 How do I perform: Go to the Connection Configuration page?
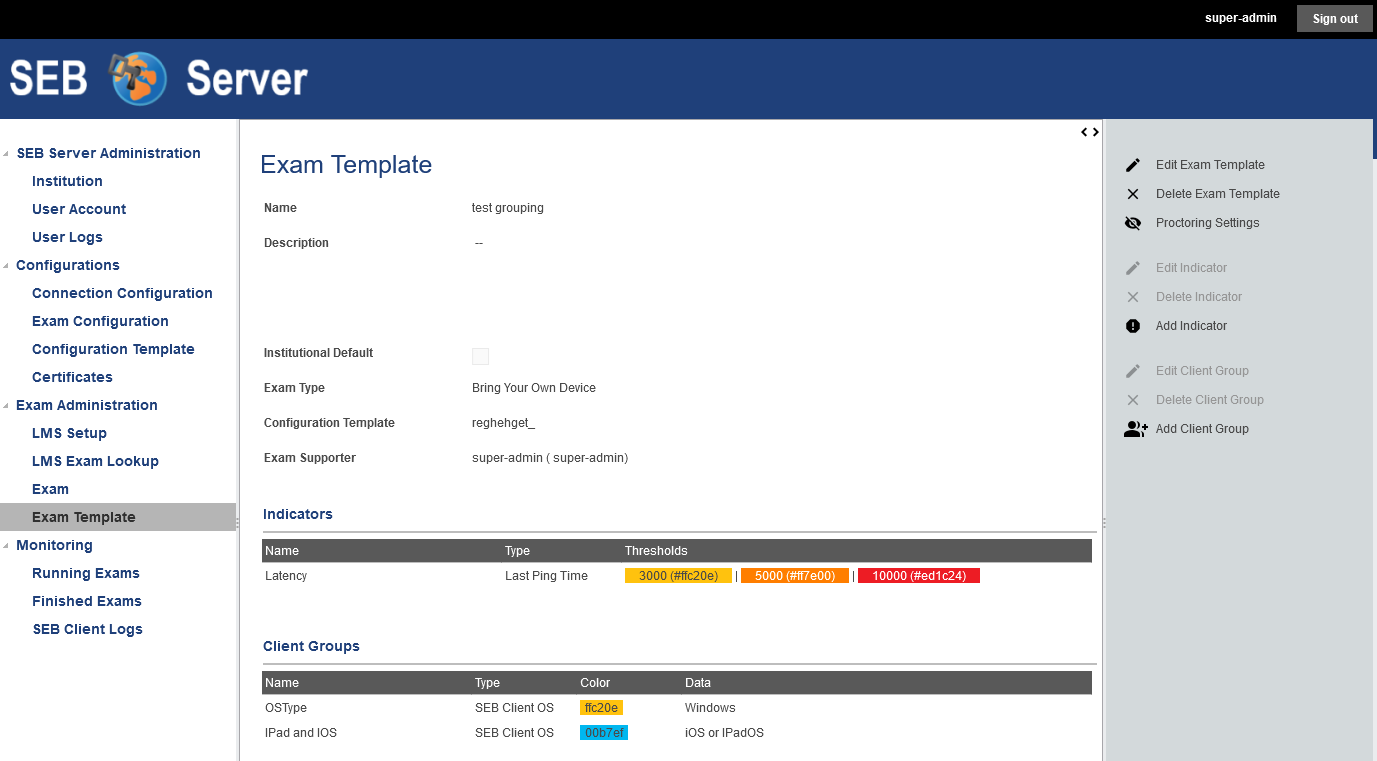(122, 293)
